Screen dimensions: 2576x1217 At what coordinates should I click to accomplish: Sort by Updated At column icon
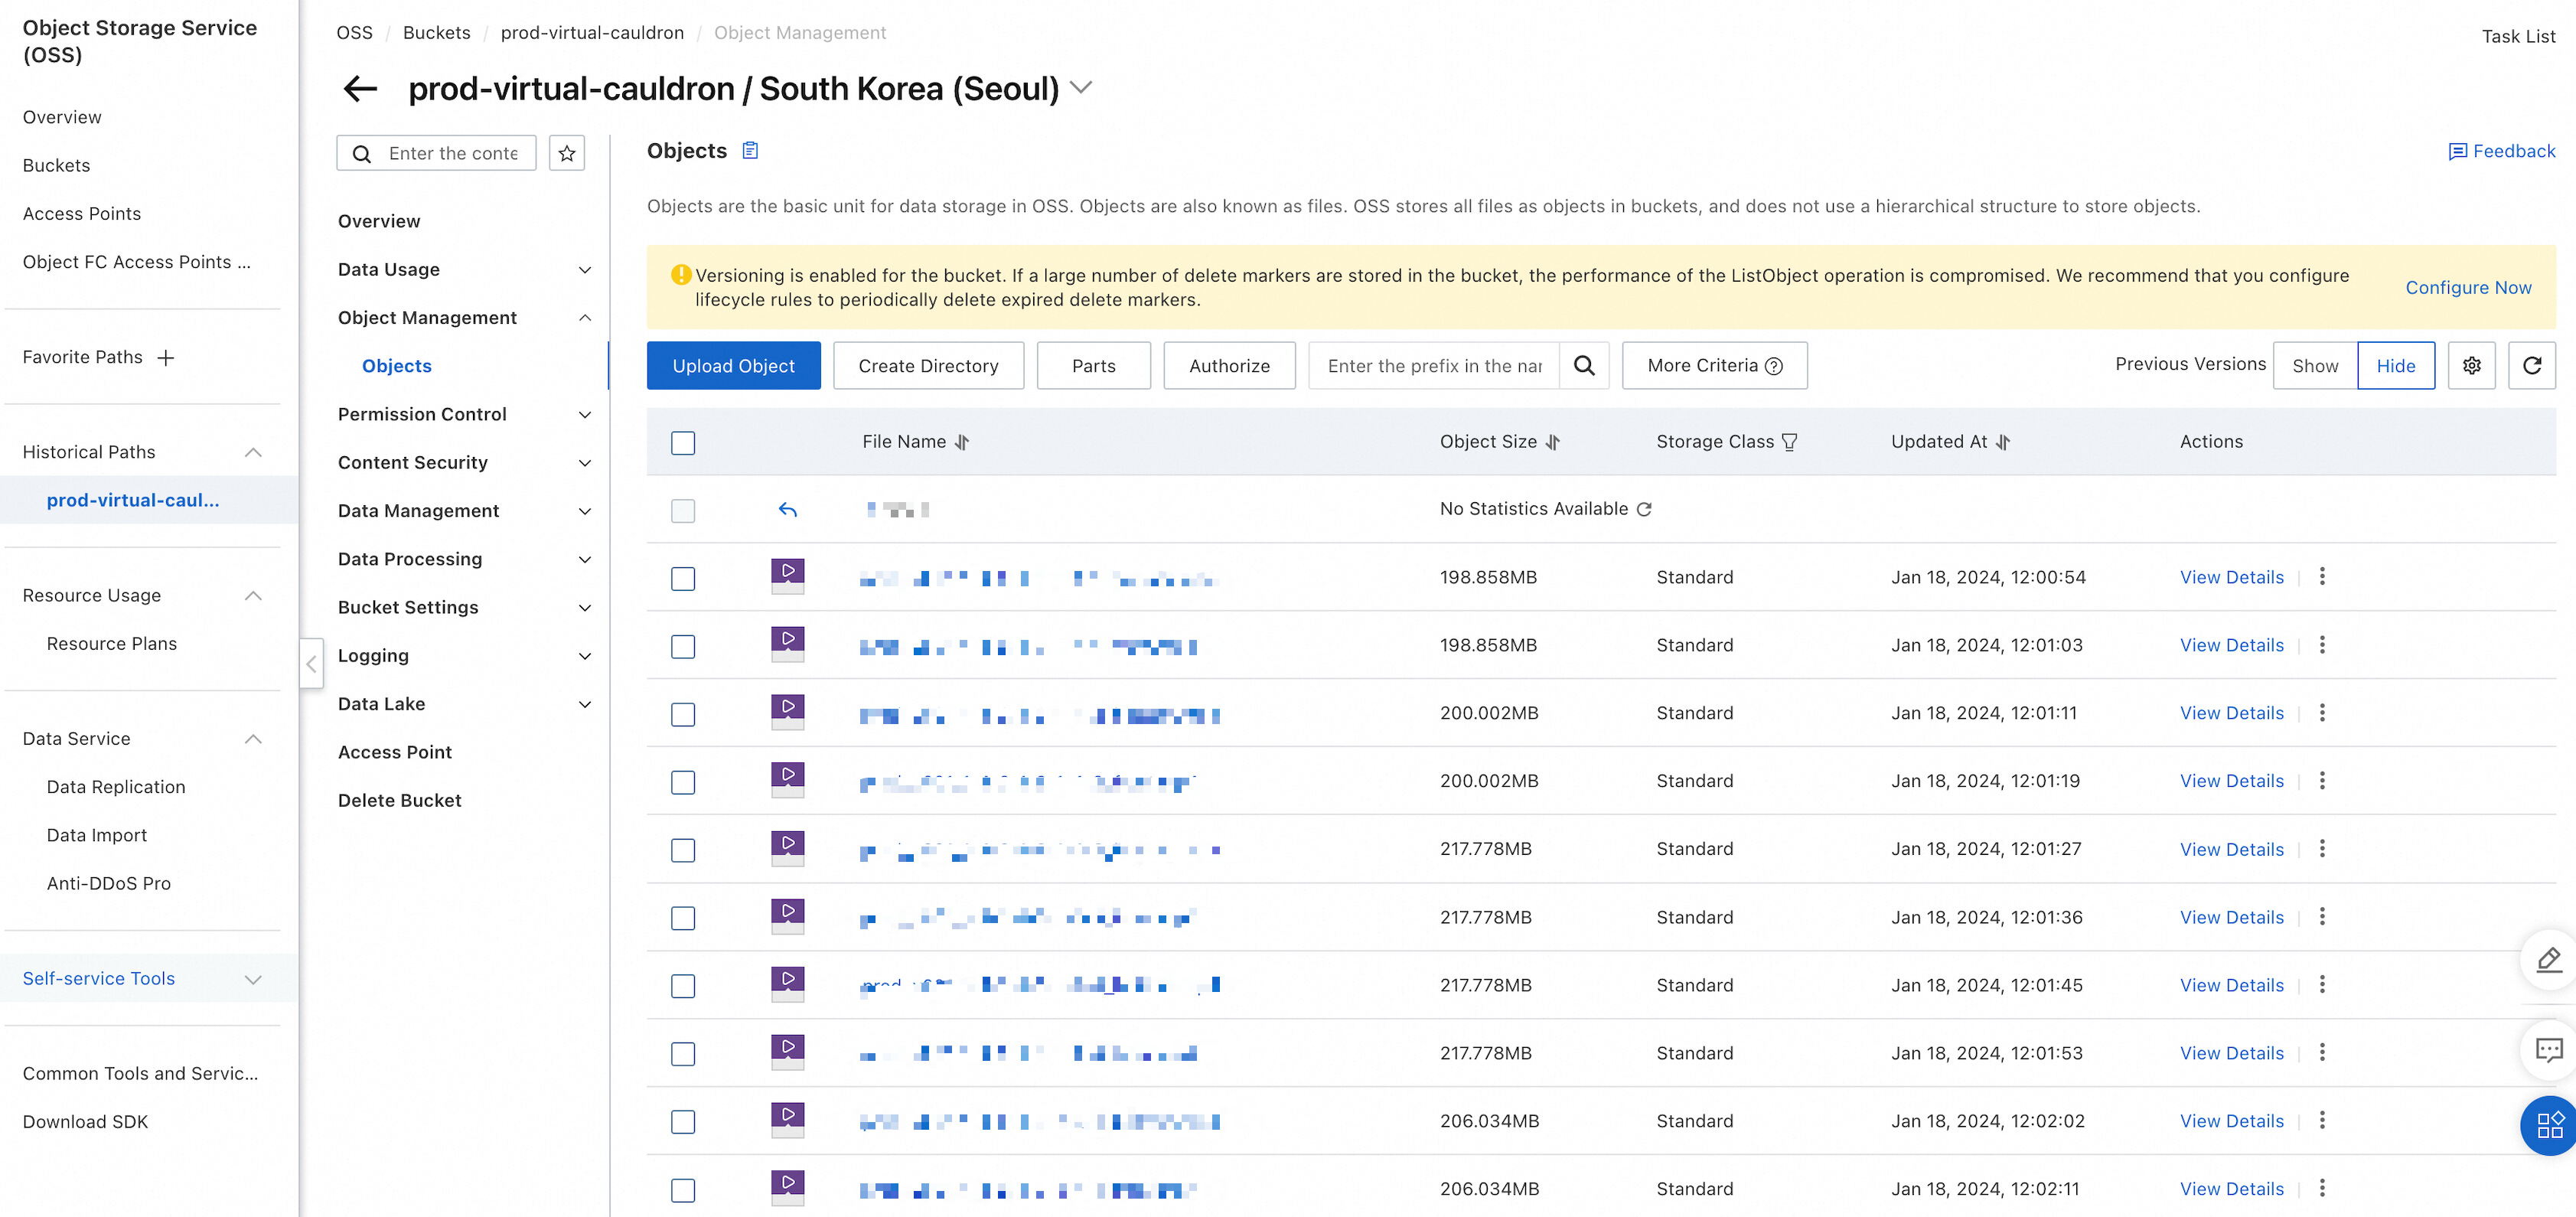coord(2003,442)
